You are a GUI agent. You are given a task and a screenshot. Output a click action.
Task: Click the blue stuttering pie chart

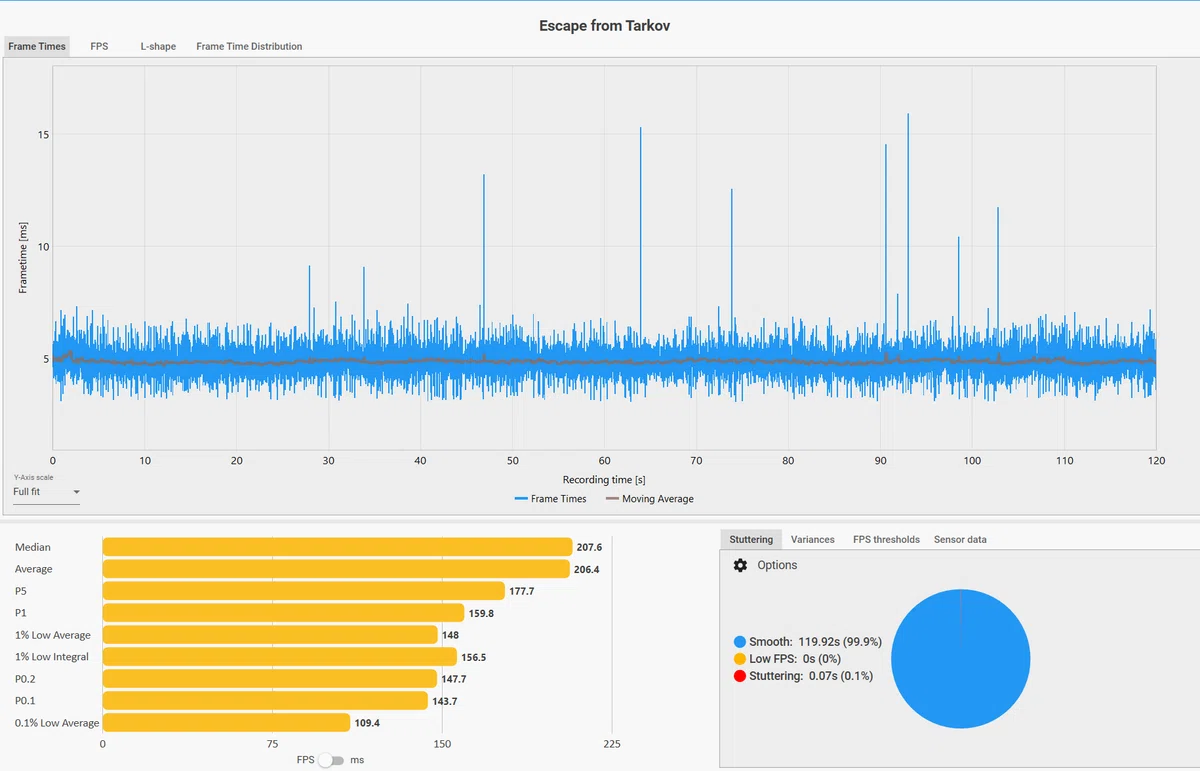[960, 658]
